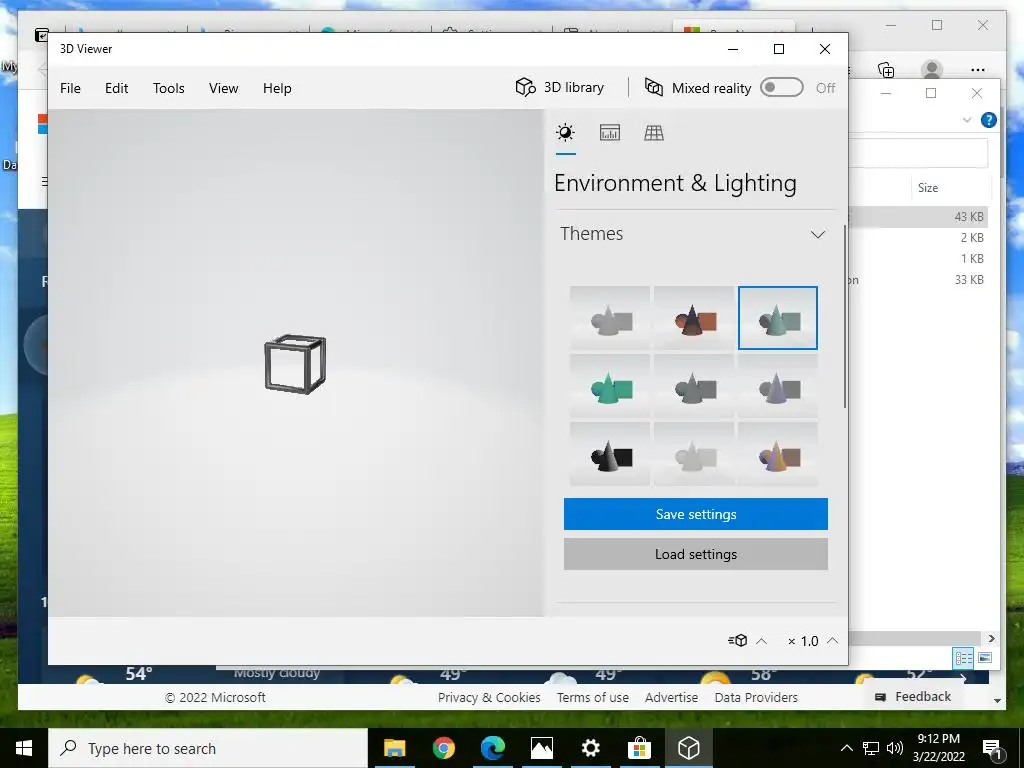
Task: Click Explorer horizontal scrollbar right arrow
Action: 991,639
